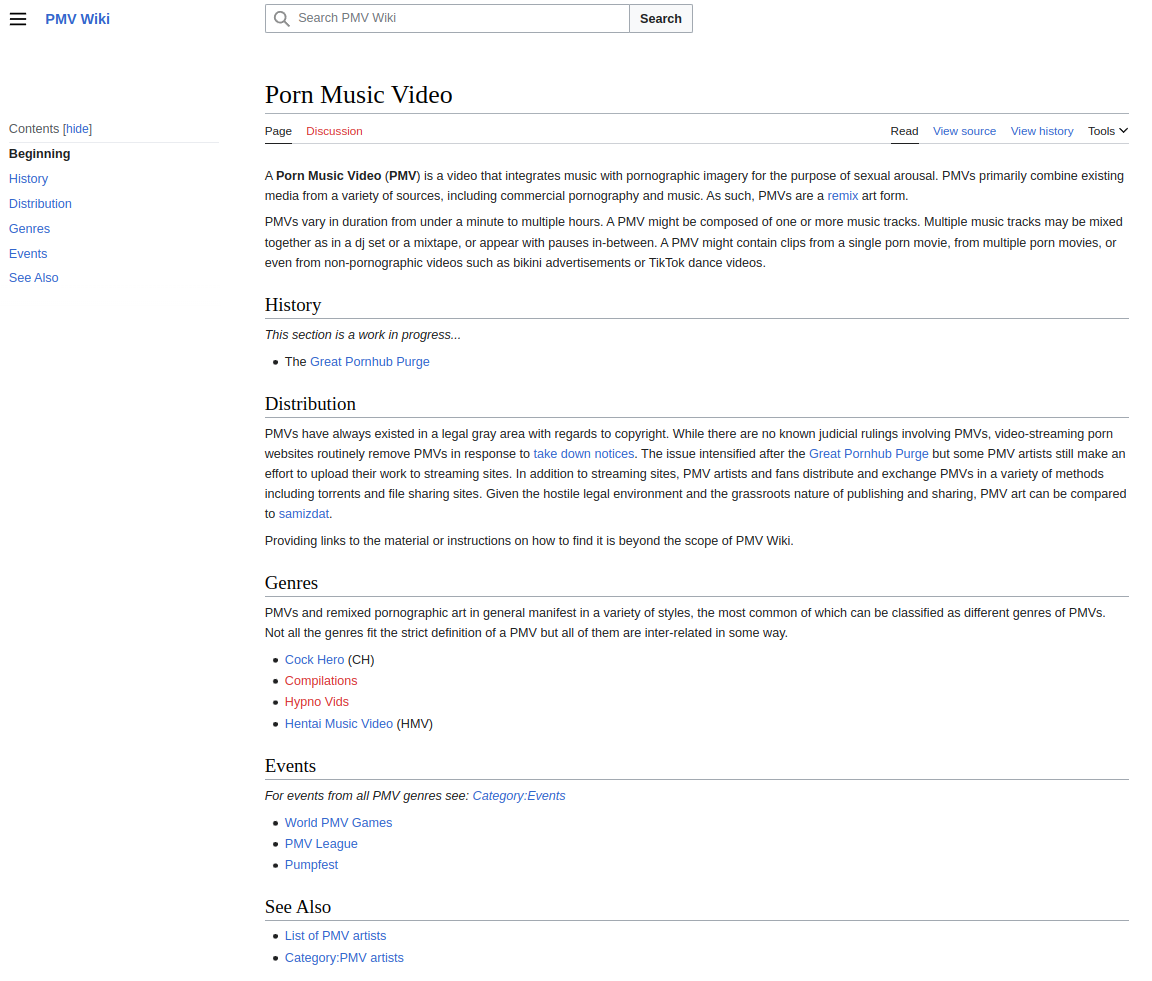The height and width of the screenshot is (981, 1152).
Task: Click the Distribution section heading
Action: (310, 404)
